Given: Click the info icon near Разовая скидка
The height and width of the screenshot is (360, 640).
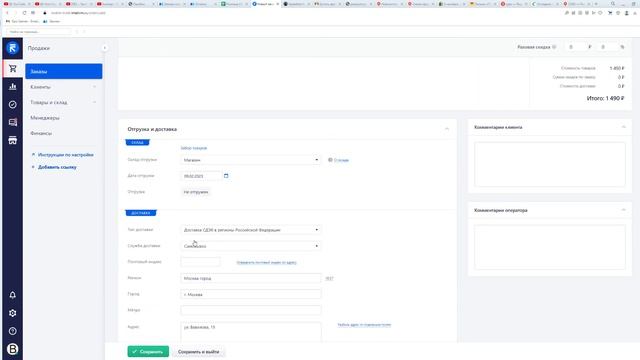Looking at the screenshot, I should 554,47.
